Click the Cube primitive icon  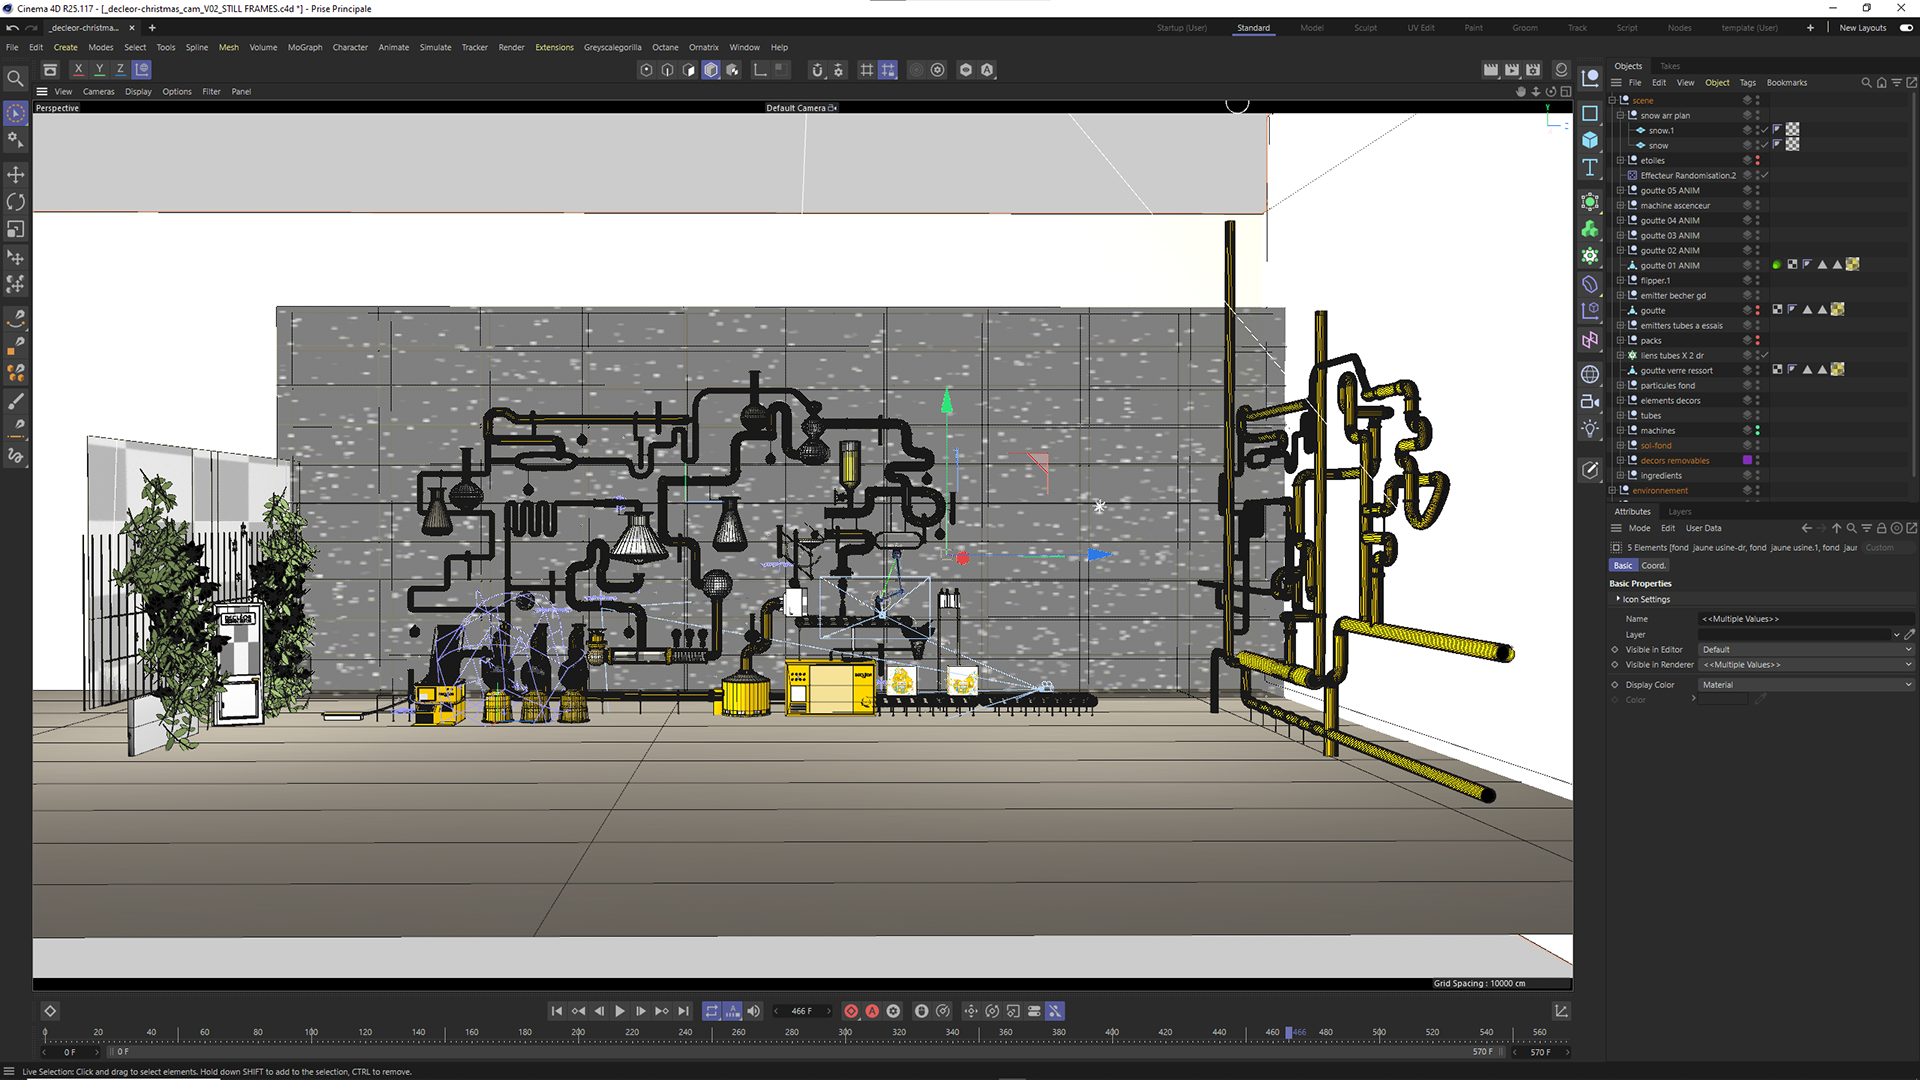[1590, 140]
